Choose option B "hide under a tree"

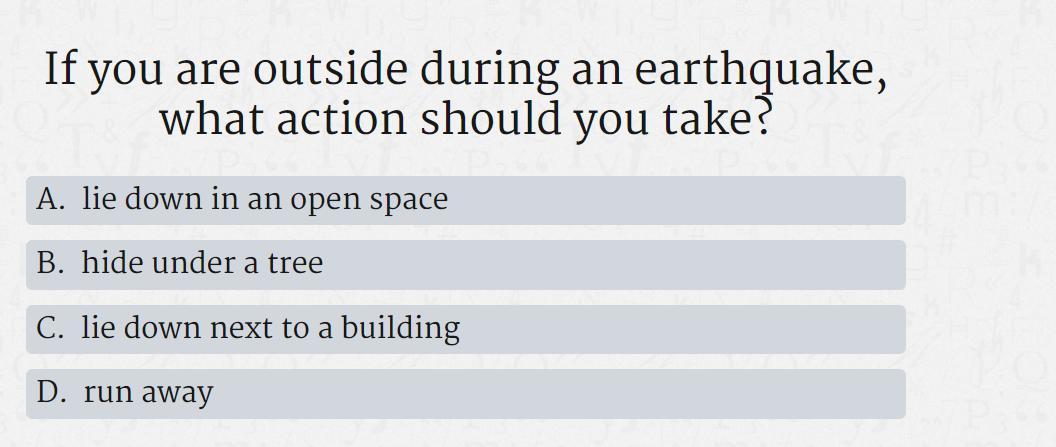point(465,265)
